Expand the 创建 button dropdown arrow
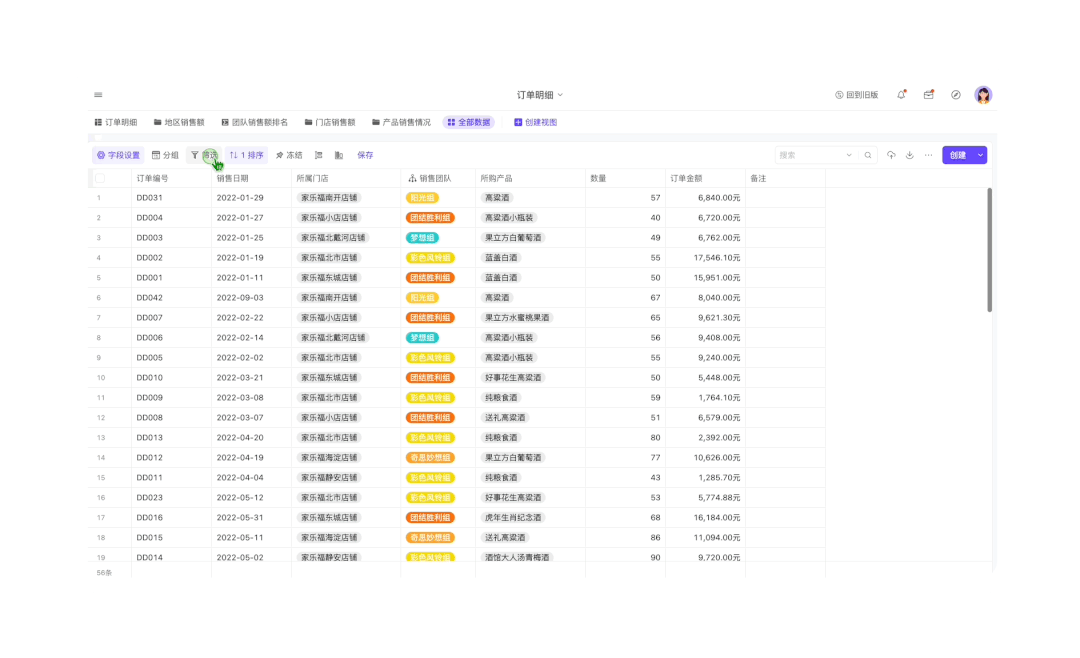The image size is (1080, 658). coord(981,156)
